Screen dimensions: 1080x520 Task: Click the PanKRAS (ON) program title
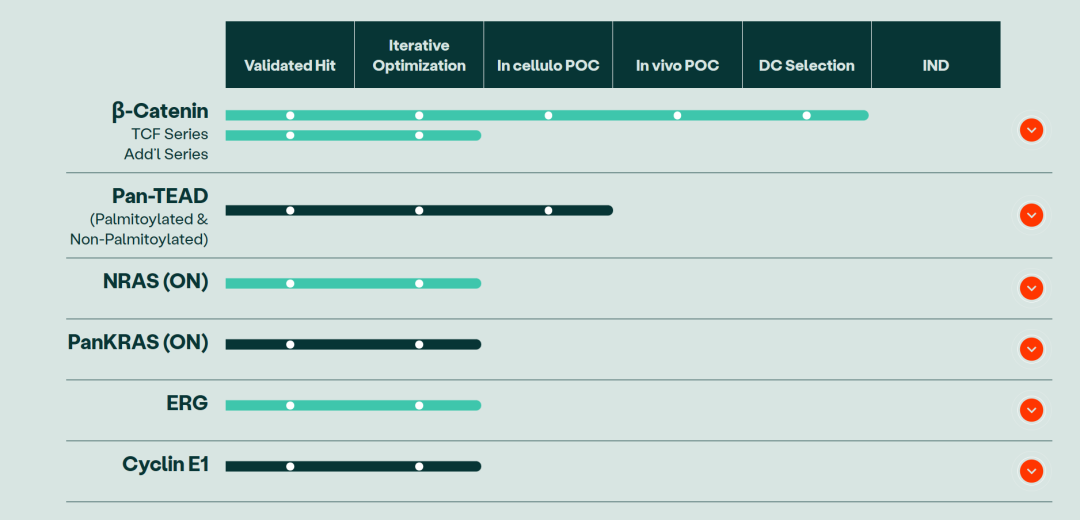(138, 342)
